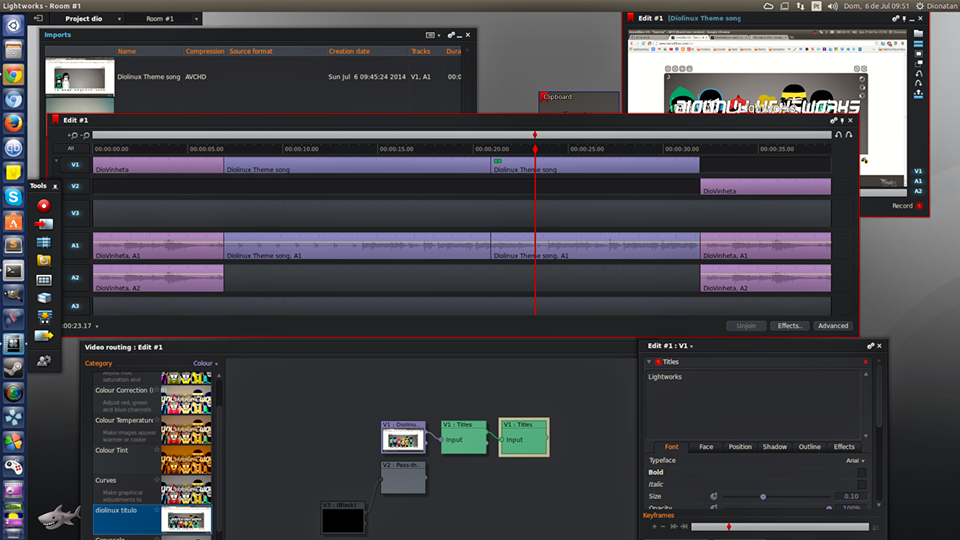Switch to the Shadow tab
960x540 pixels.
click(x=774, y=447)
